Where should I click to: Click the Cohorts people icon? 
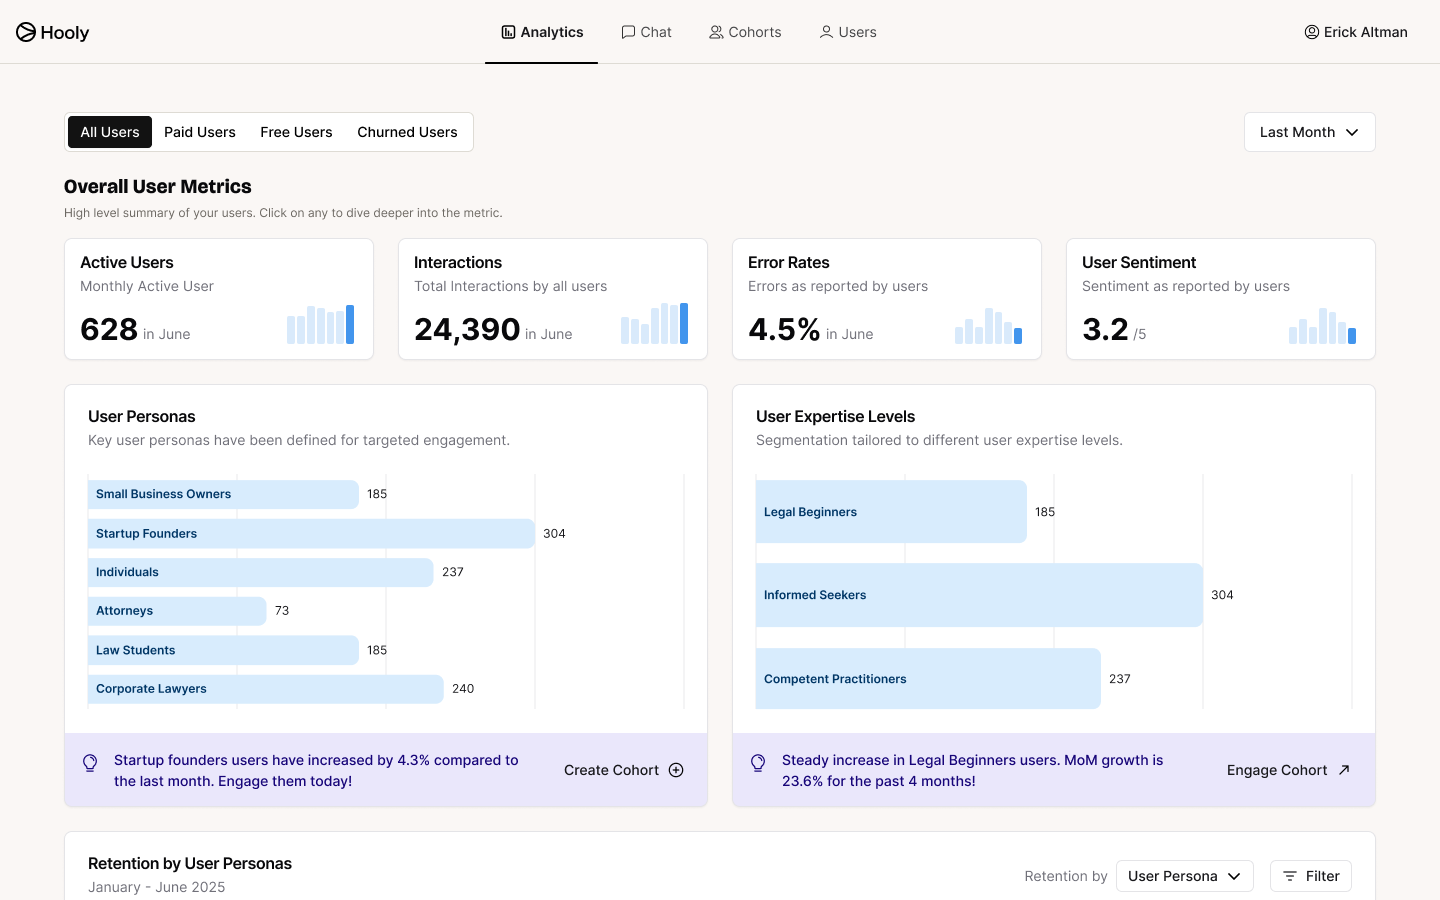[716, 32]
